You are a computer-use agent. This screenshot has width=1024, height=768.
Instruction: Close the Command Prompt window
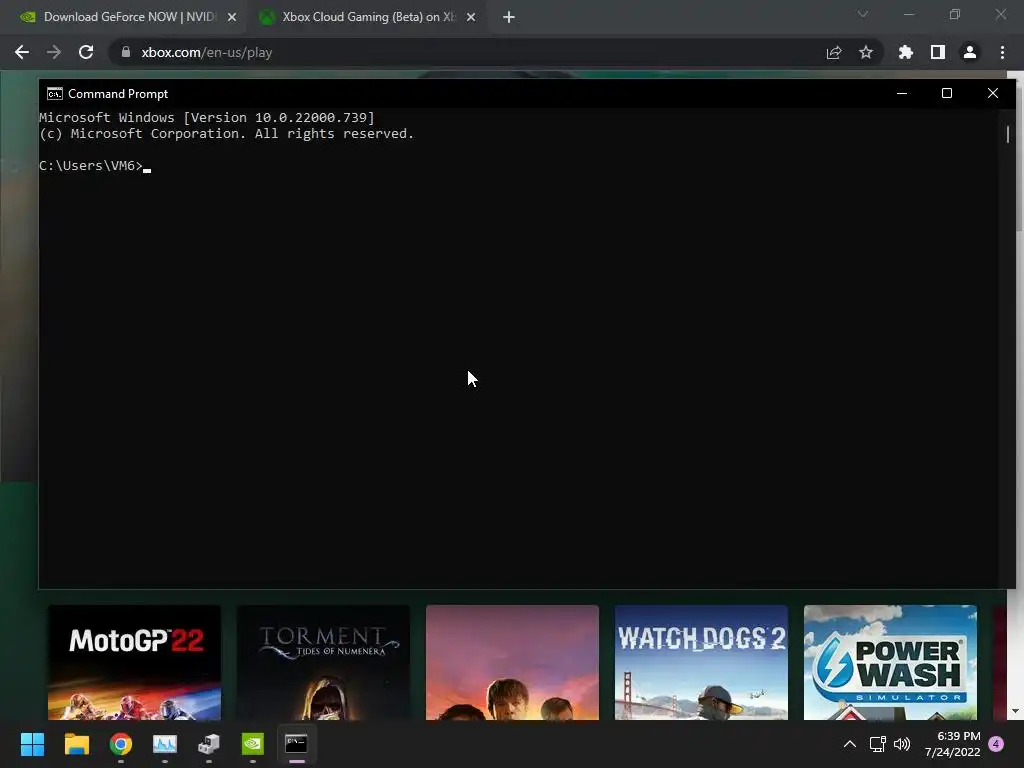click(x=993, y=93)
